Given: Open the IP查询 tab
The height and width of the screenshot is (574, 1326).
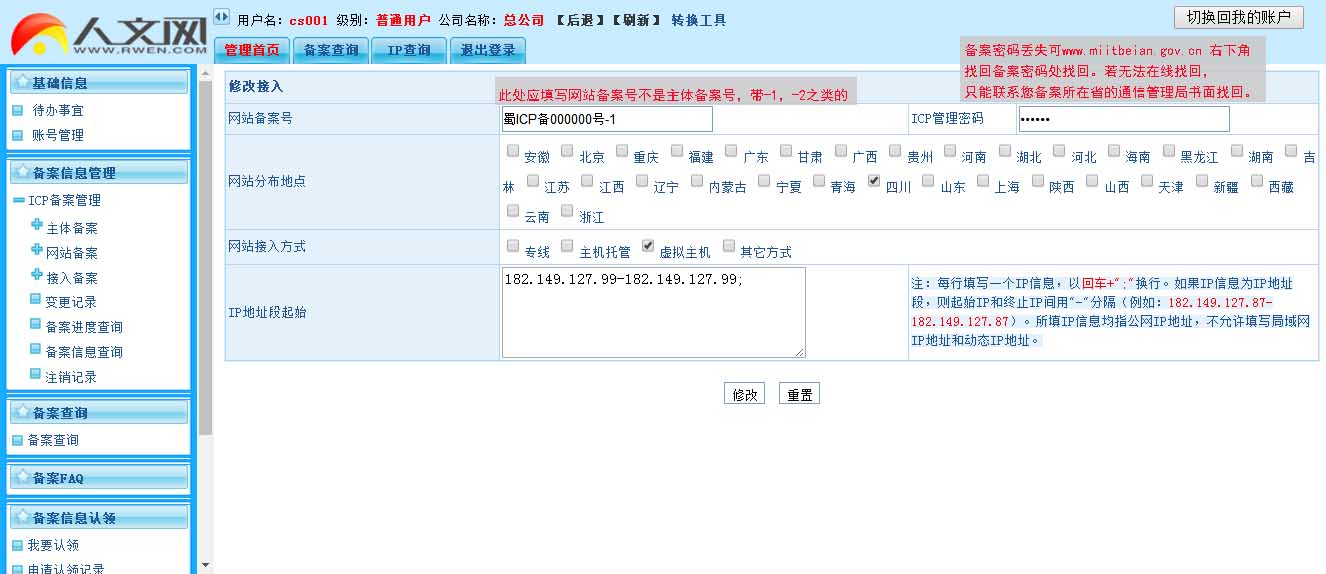Looking at the screenshot, I should pos(409,50).
